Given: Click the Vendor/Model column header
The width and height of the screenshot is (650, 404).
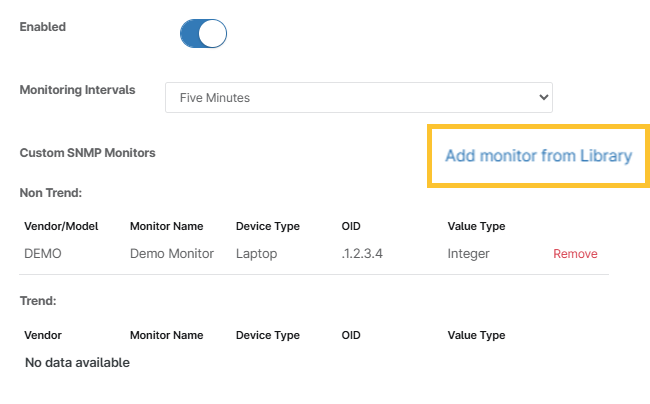Looking at the screenshot, I should pyautogui.click(x=61, y=226).
